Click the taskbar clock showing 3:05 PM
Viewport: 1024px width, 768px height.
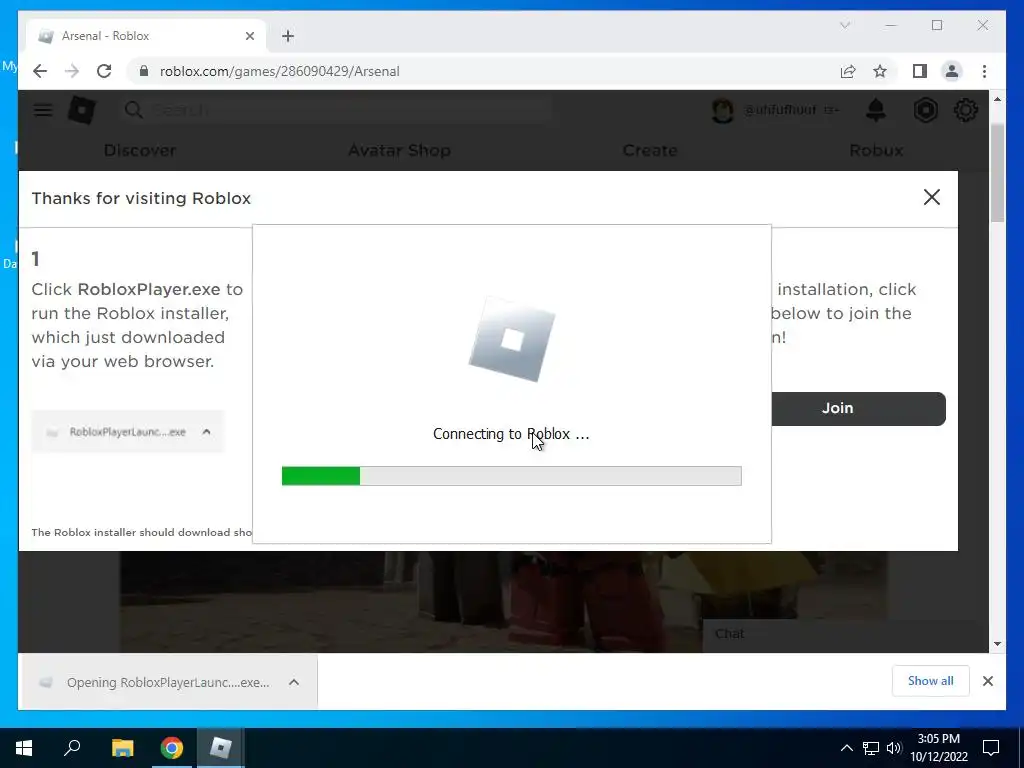[x=938, y=748]
